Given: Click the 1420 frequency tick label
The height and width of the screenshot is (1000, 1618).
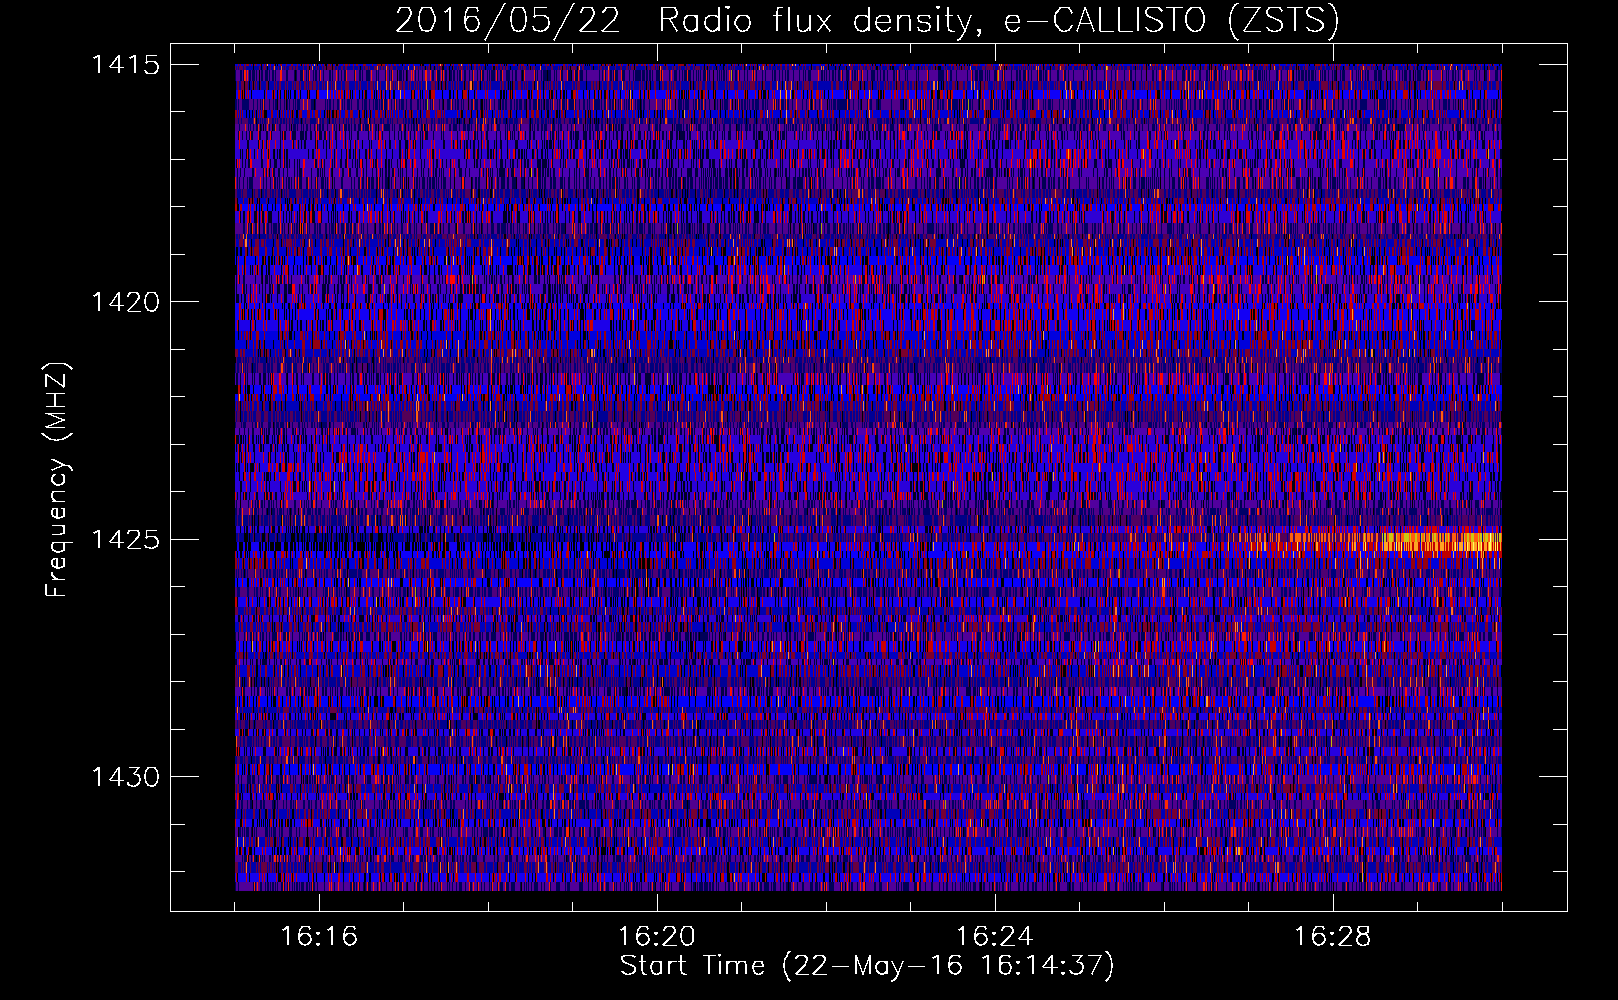Looking at the screenshot, I should 126,302.
